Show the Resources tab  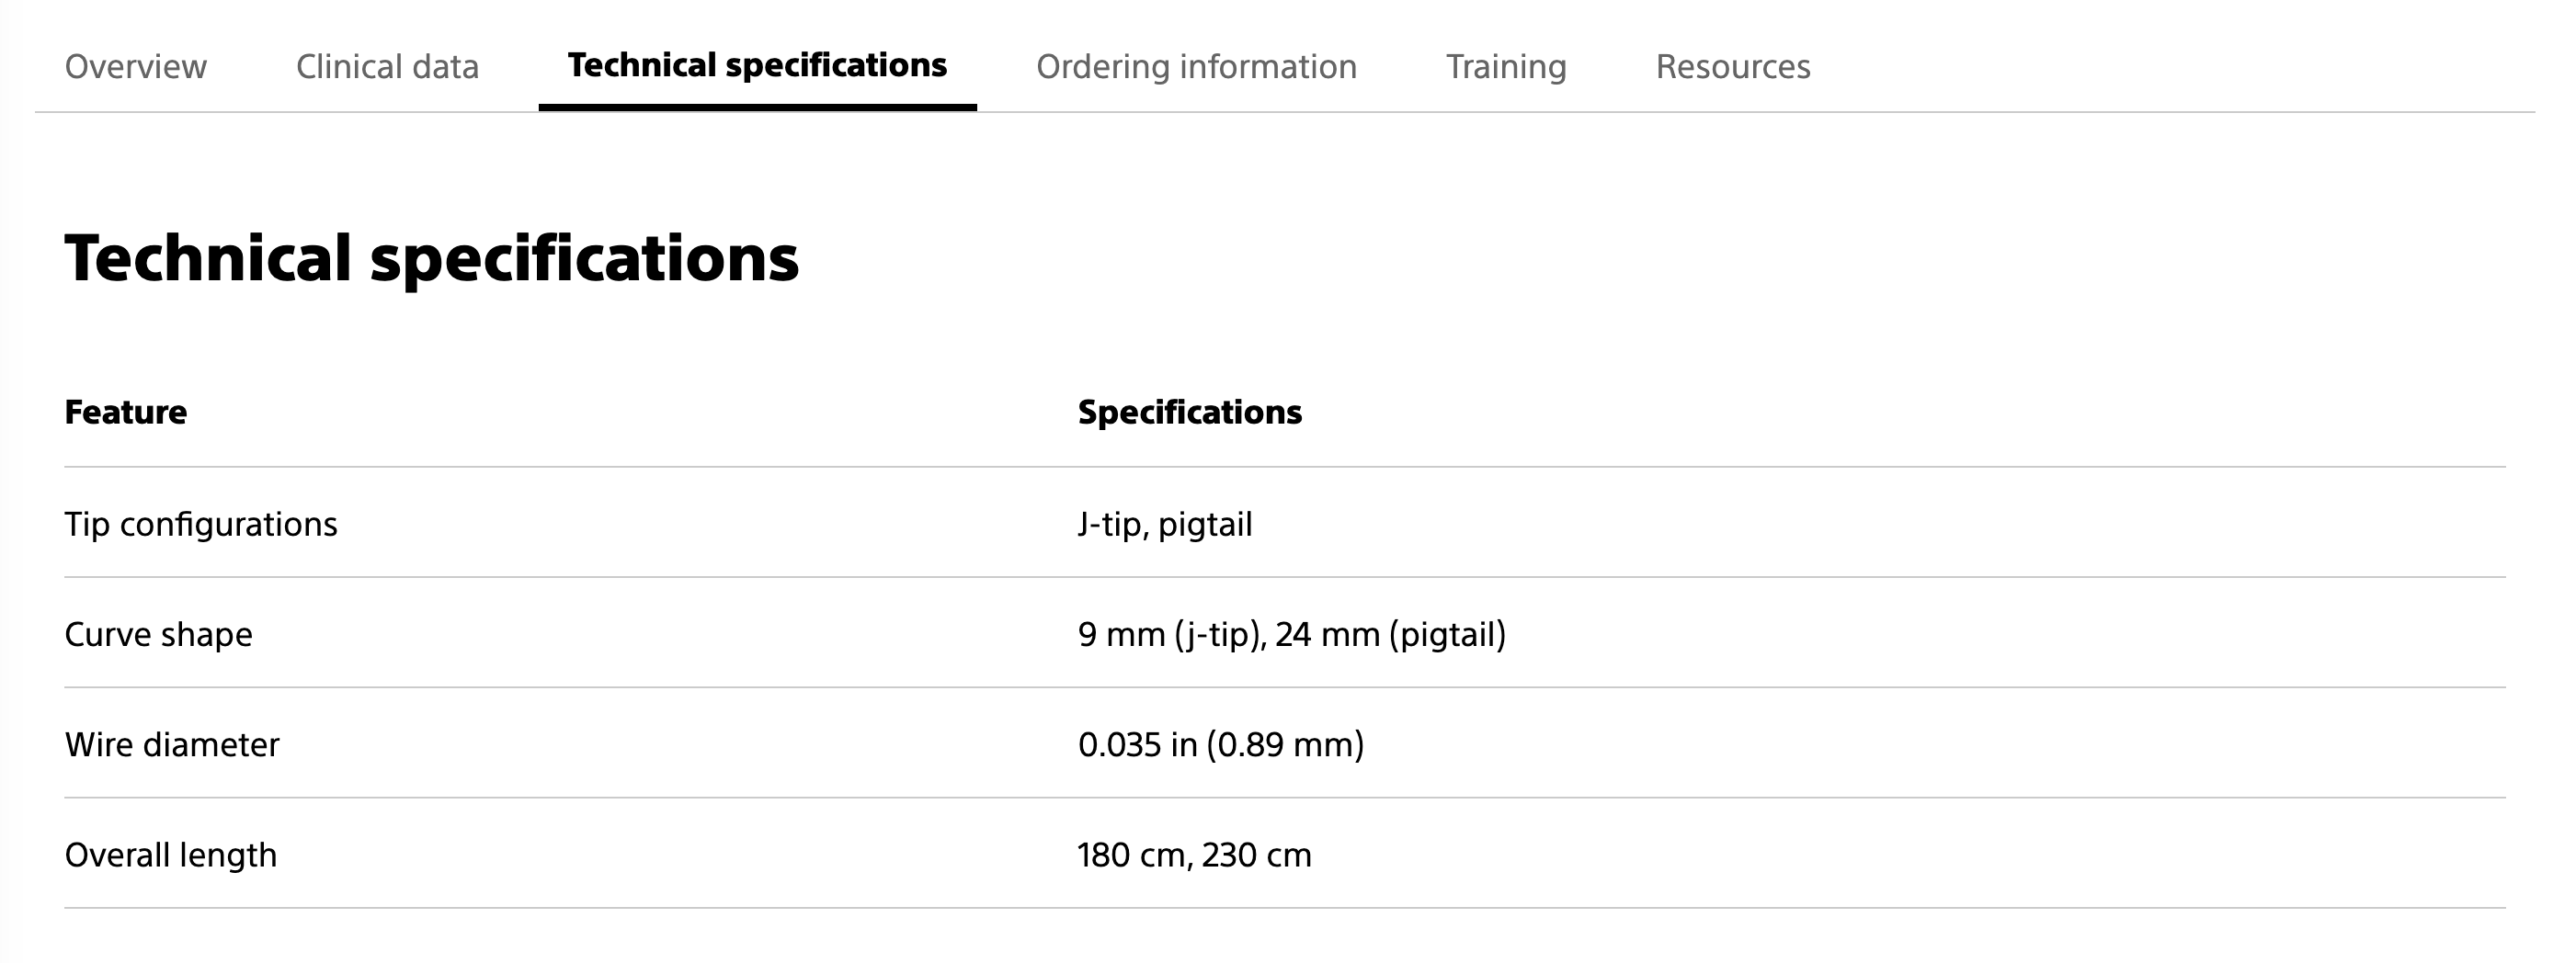coord(1733,67)
